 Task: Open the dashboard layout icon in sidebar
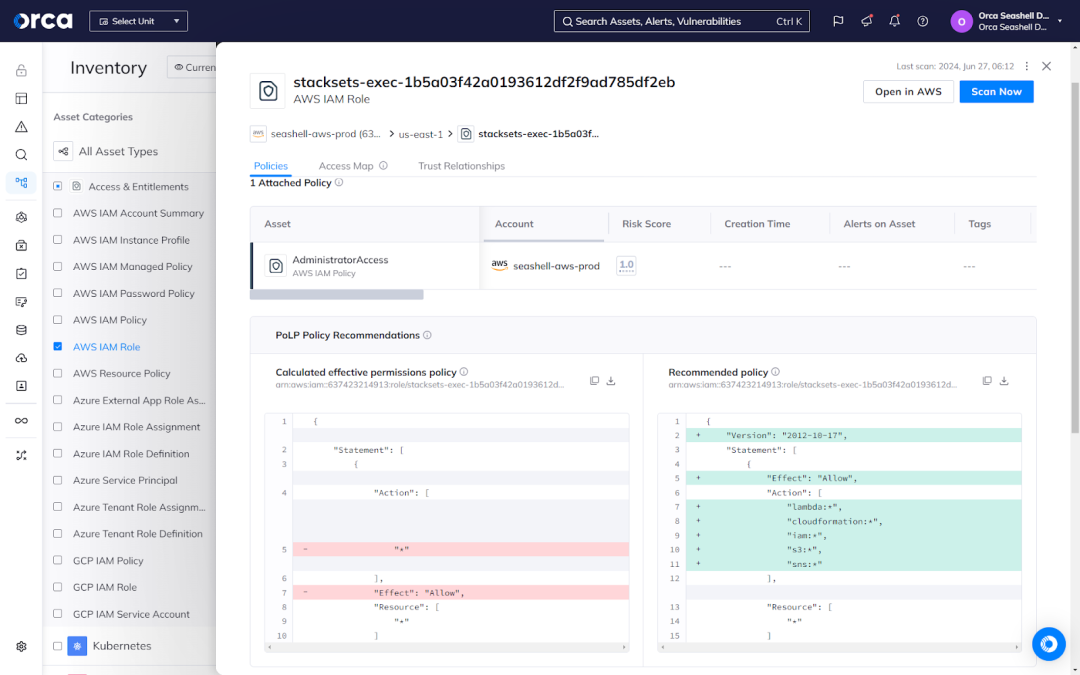tap(21, 98)
